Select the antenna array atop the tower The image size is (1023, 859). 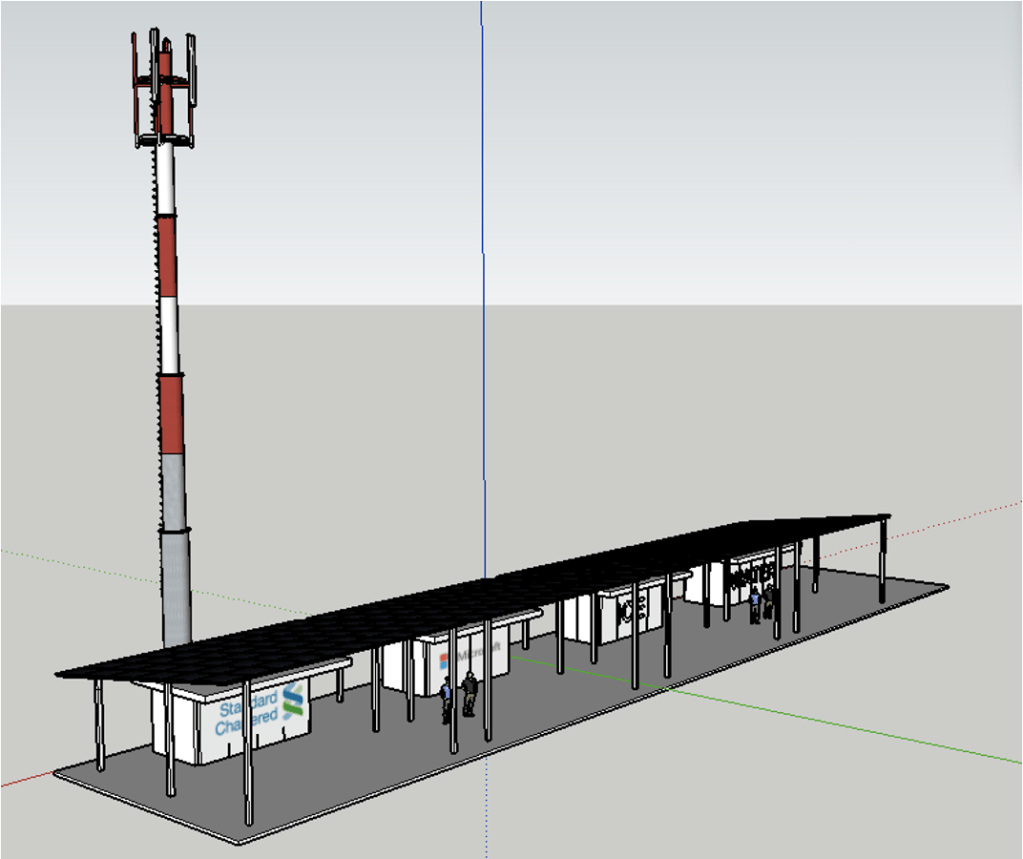pos(163,88)
